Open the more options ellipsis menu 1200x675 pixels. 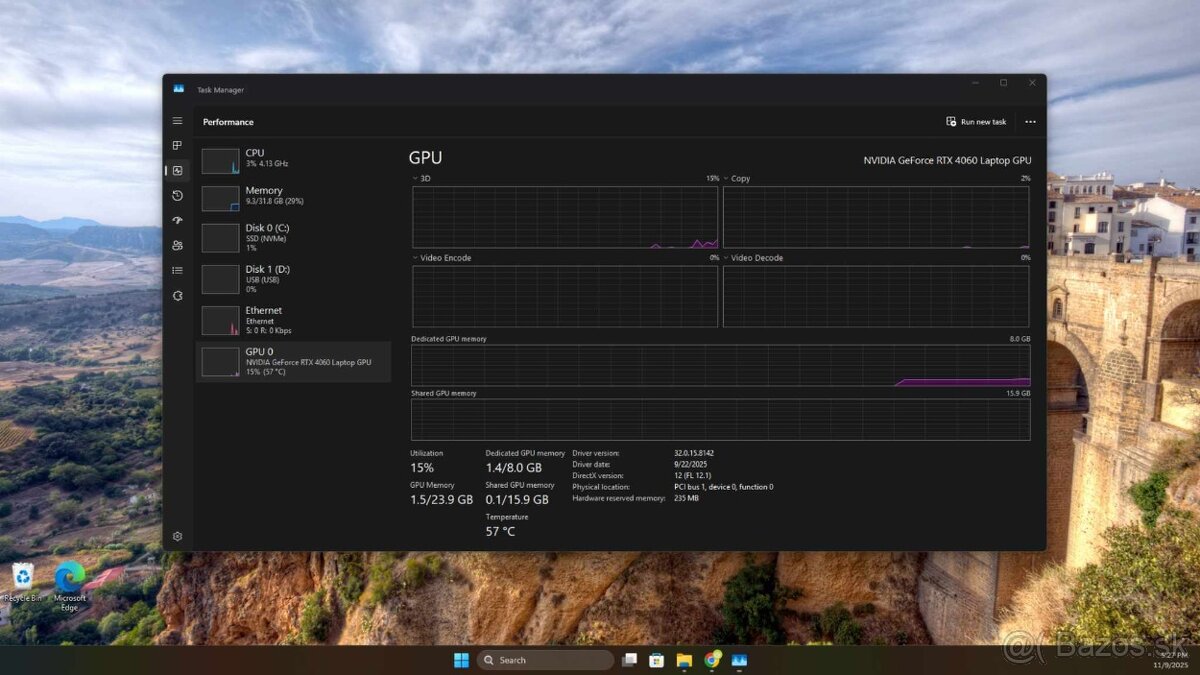(x=1031, y=121)
